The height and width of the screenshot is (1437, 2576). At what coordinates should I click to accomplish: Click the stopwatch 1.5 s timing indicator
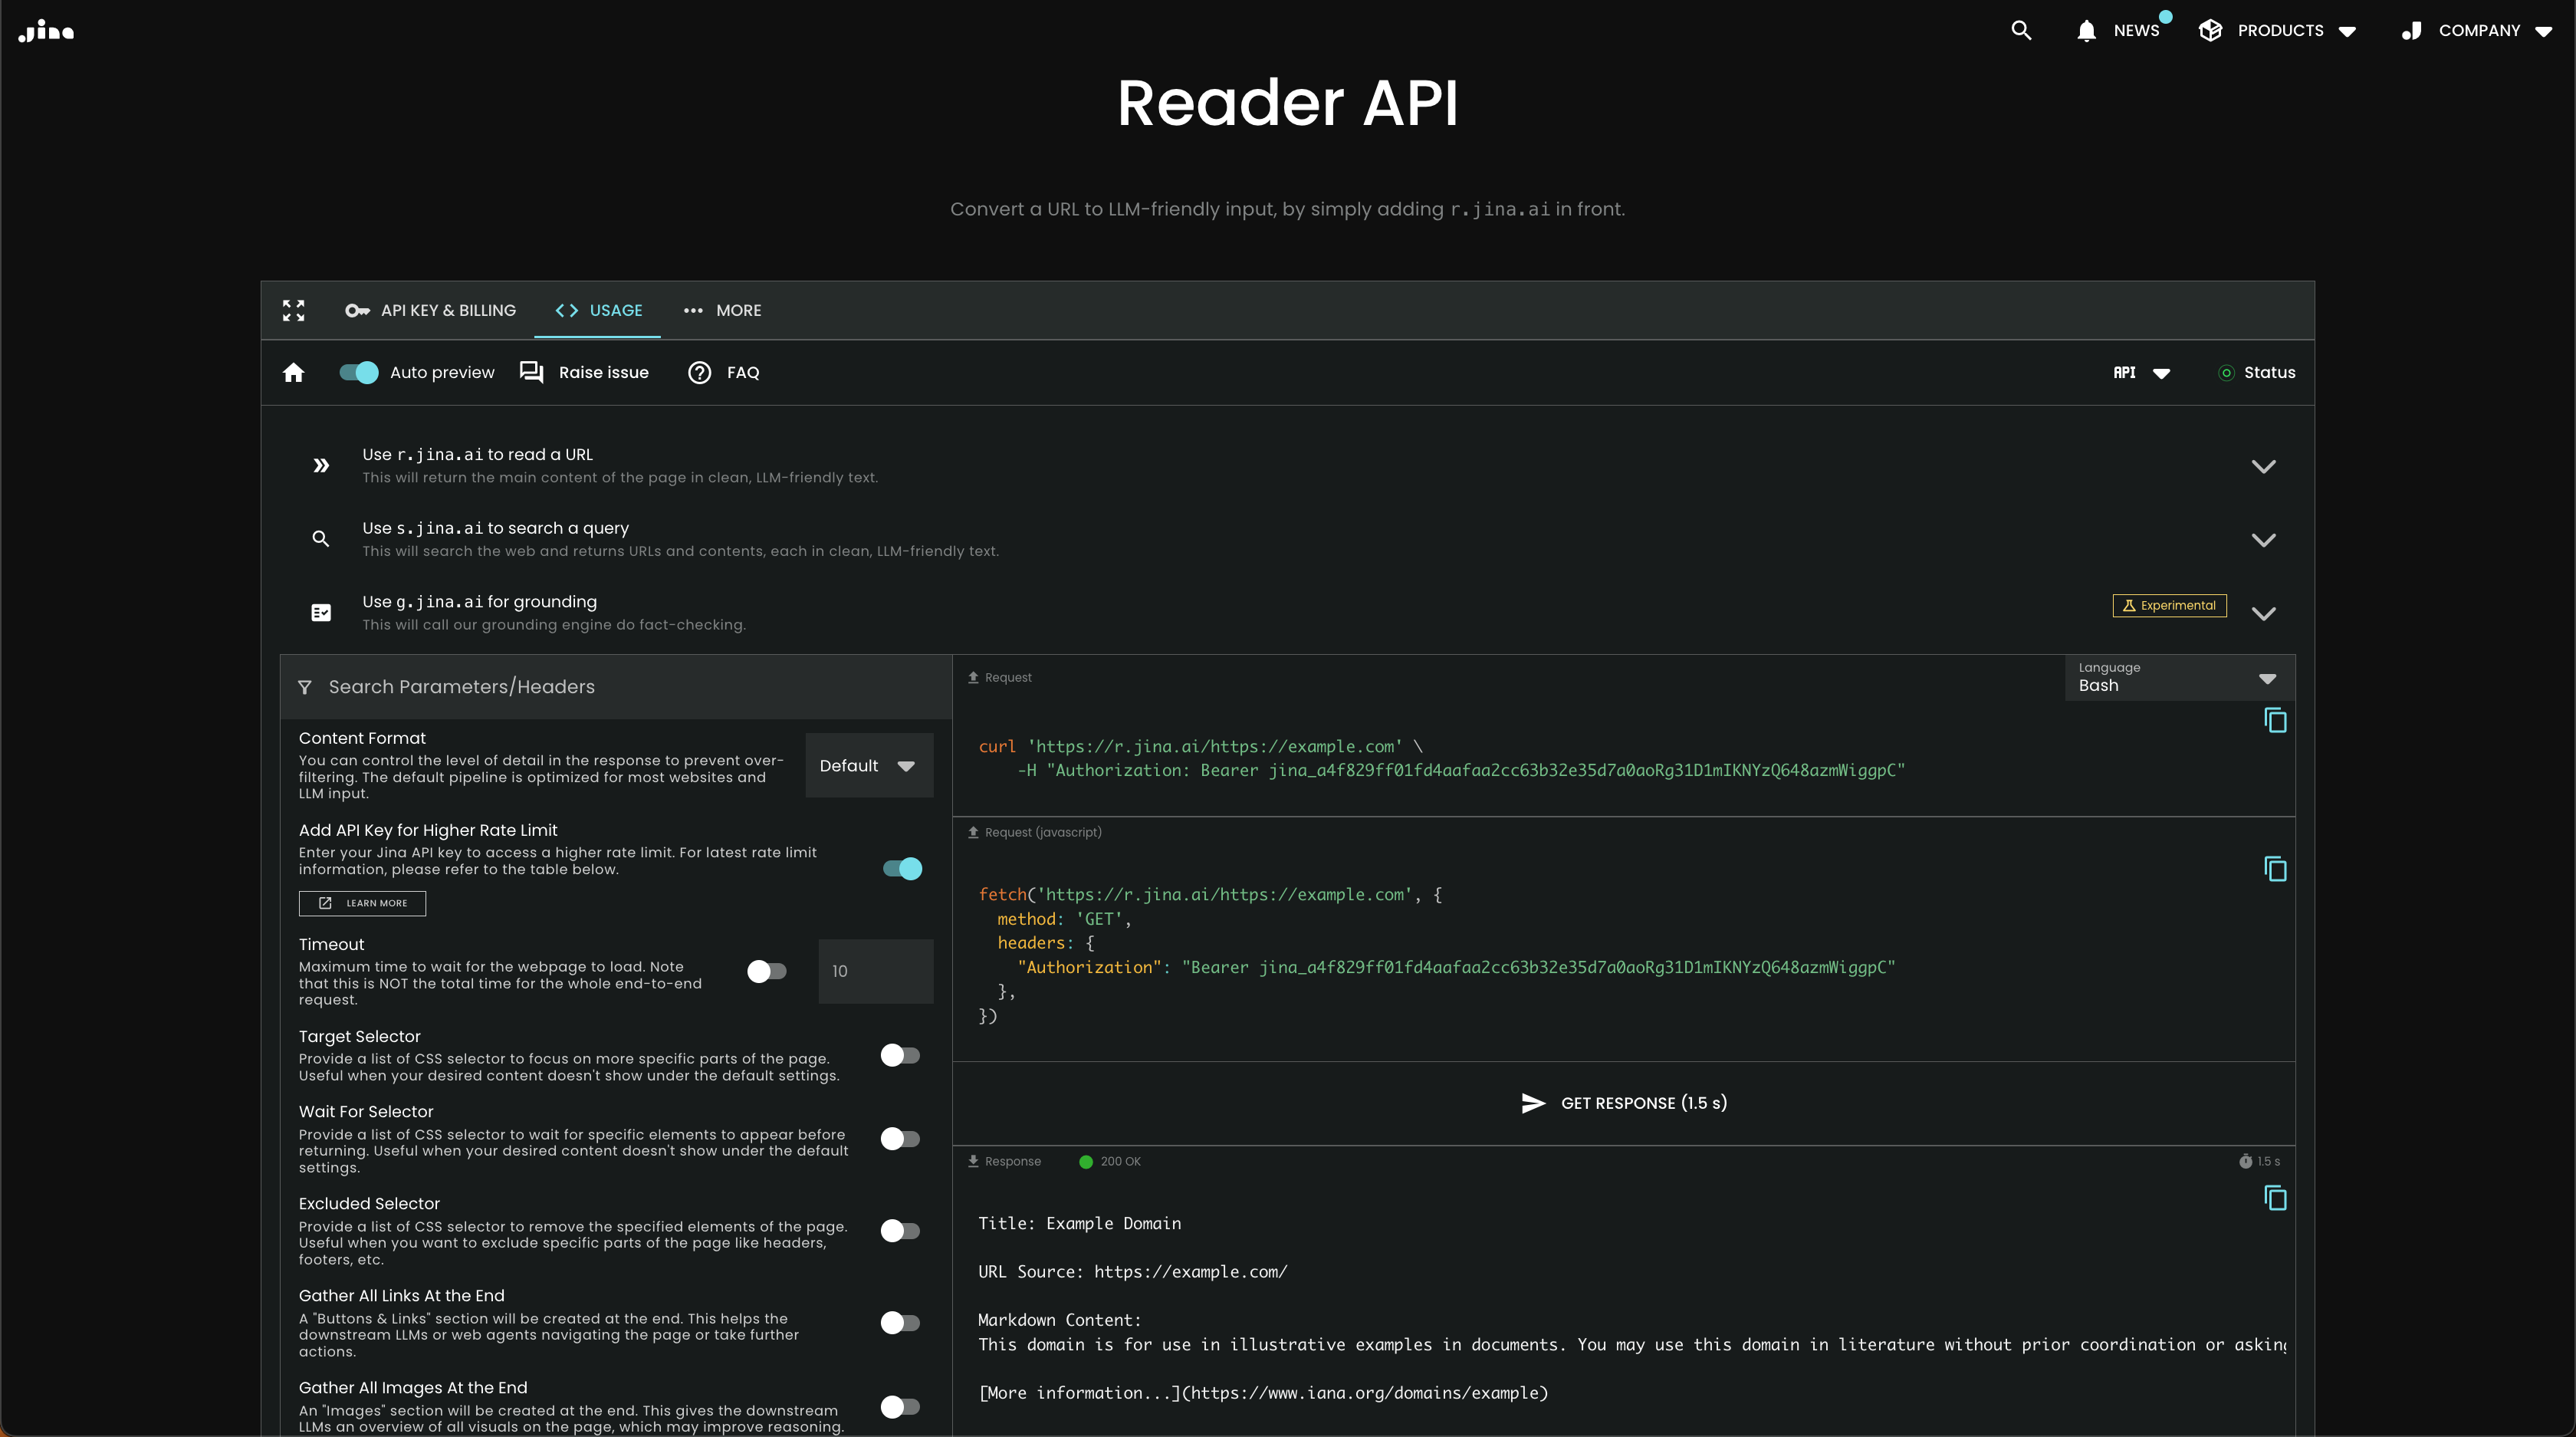click(2259, 1161)
